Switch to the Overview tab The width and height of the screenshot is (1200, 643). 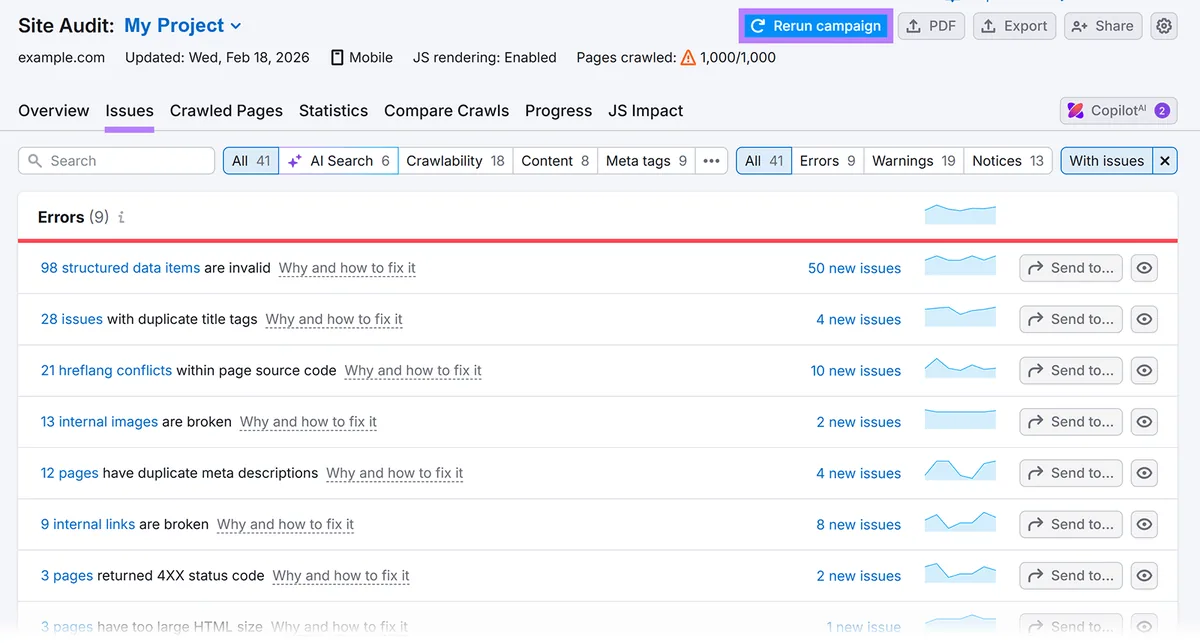54,111
